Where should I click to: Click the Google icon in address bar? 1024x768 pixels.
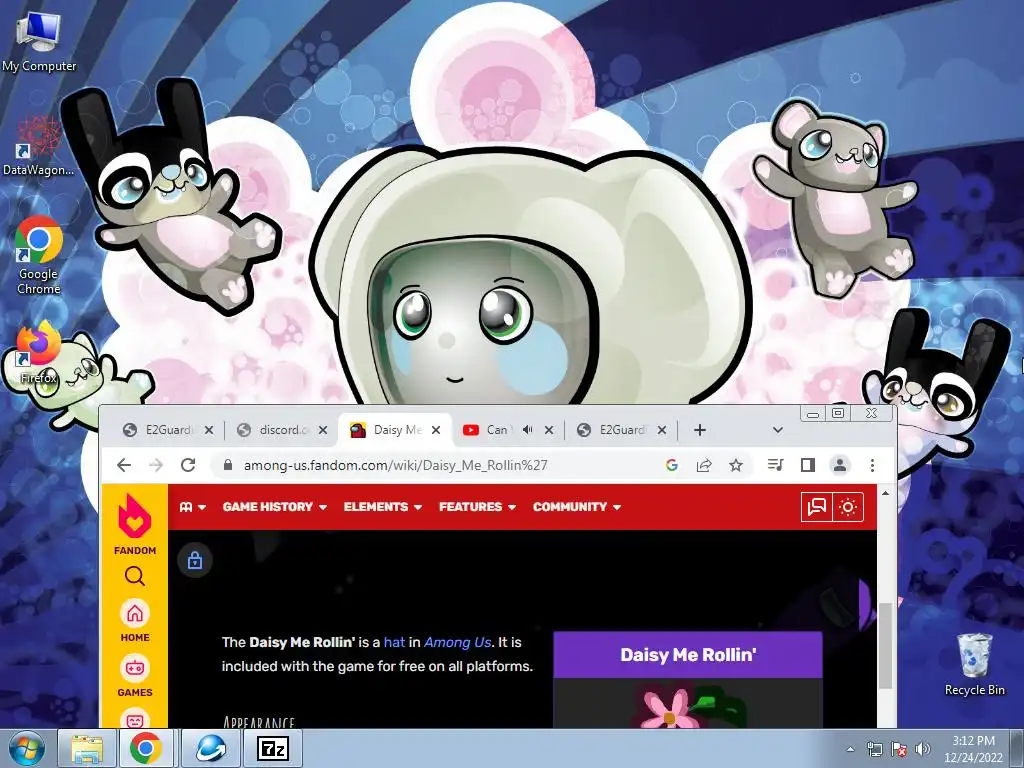[x=671, y=465]
